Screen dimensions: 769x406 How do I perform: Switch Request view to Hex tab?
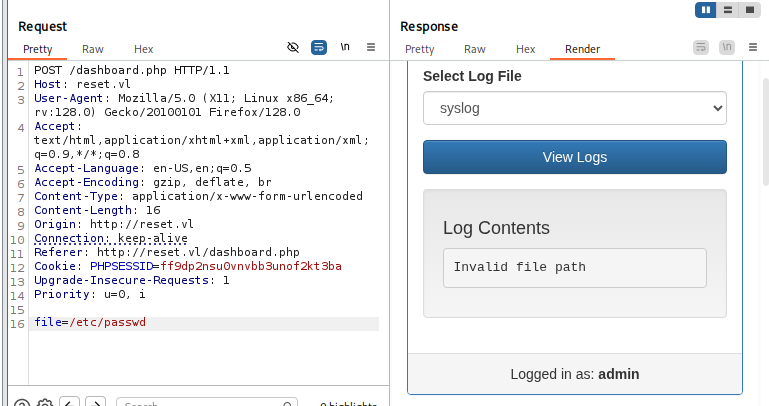tap(144, 49)
